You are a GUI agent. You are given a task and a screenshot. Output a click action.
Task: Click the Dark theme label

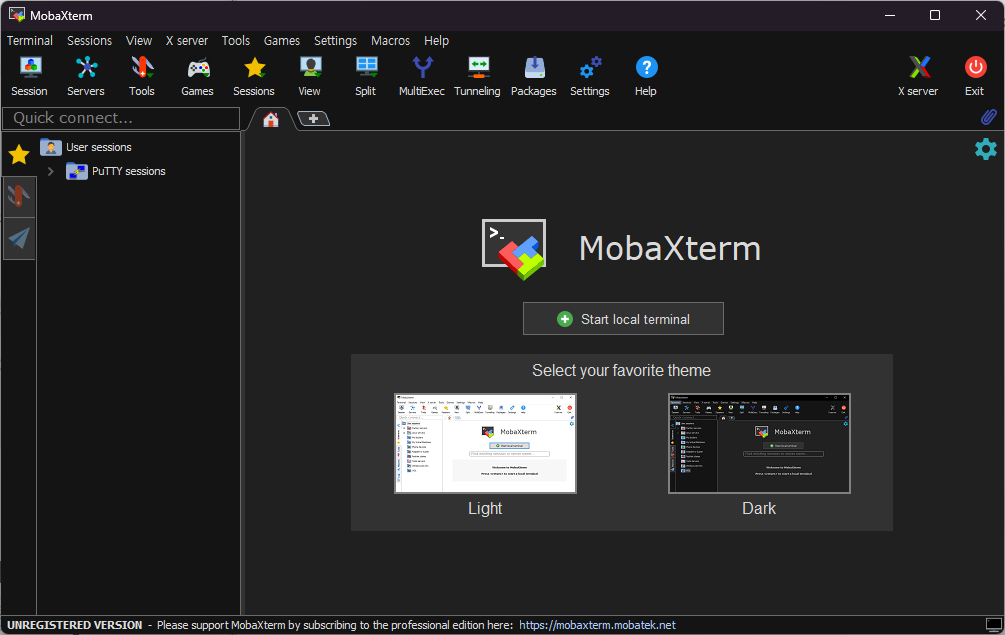coord(759,508)
